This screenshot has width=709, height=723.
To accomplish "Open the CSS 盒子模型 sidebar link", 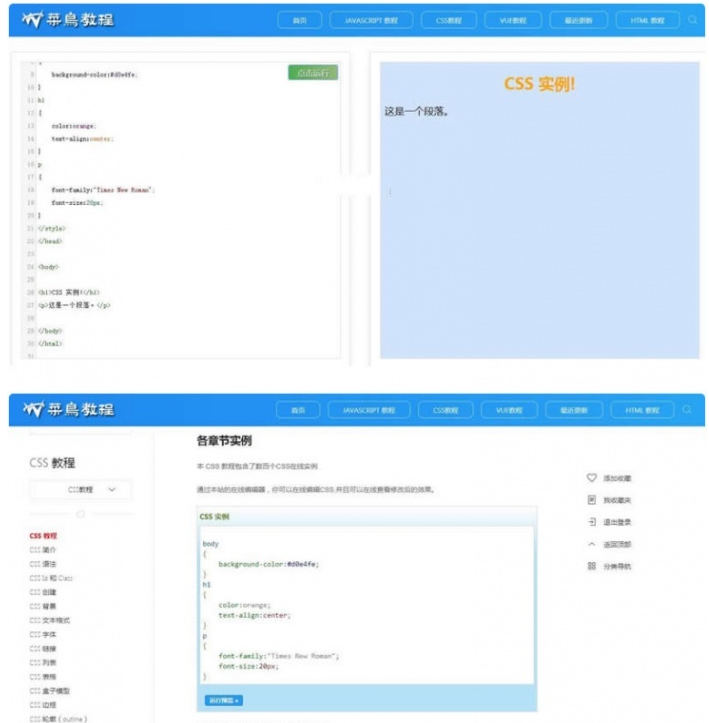I will [50, 691].
